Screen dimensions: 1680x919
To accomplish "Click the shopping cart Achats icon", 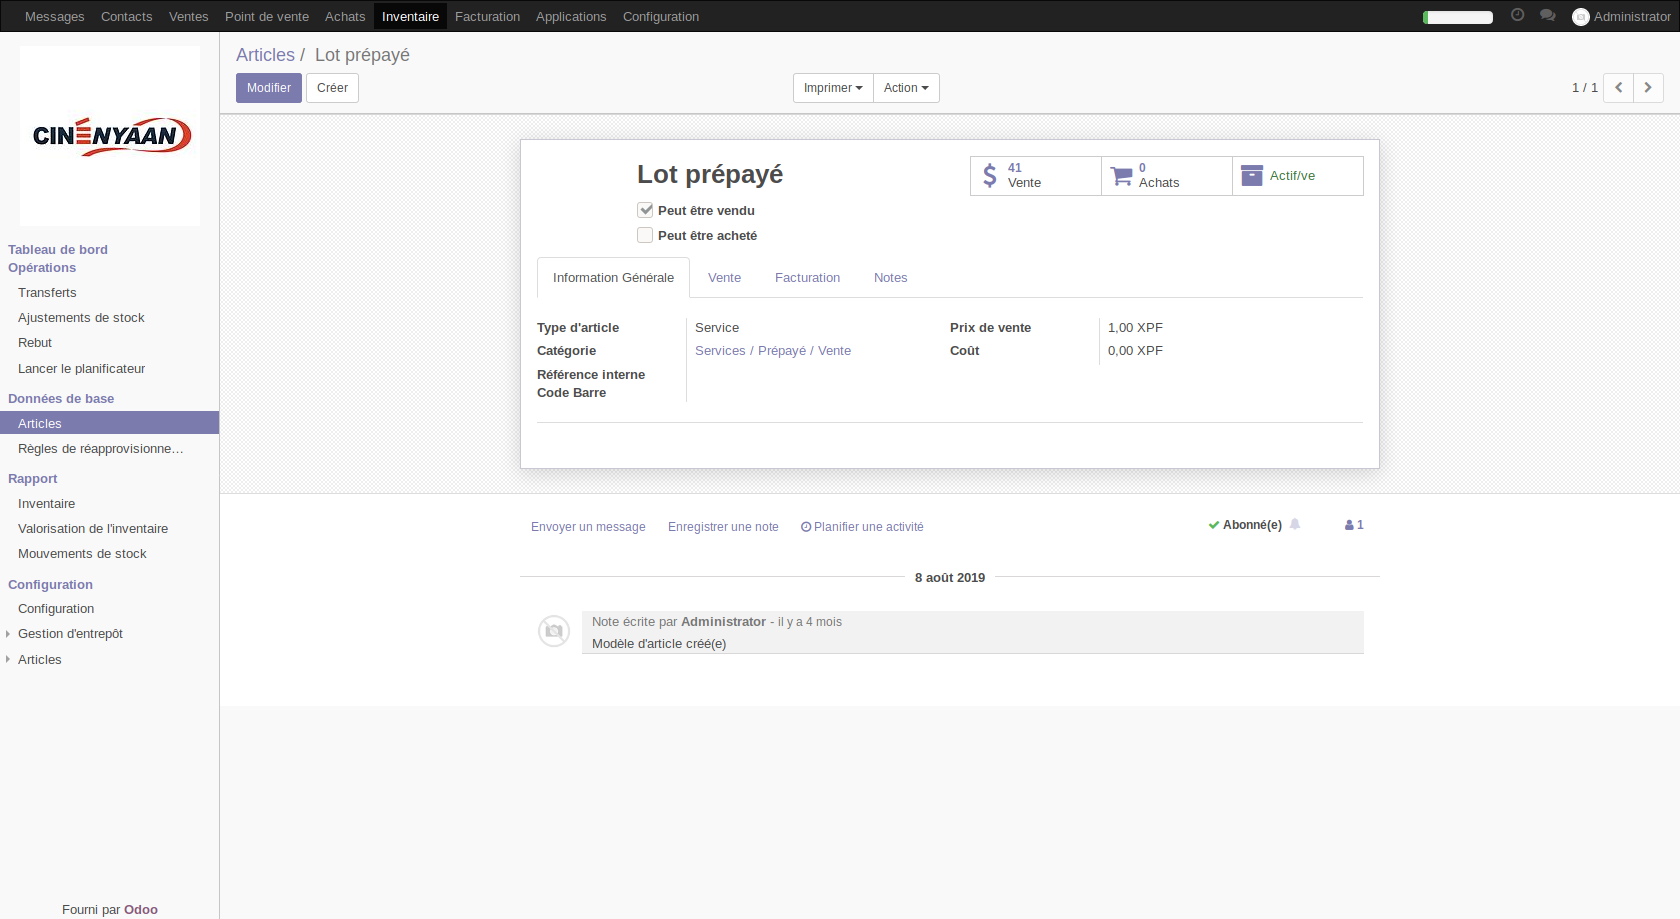I will tap(1121, 176).
